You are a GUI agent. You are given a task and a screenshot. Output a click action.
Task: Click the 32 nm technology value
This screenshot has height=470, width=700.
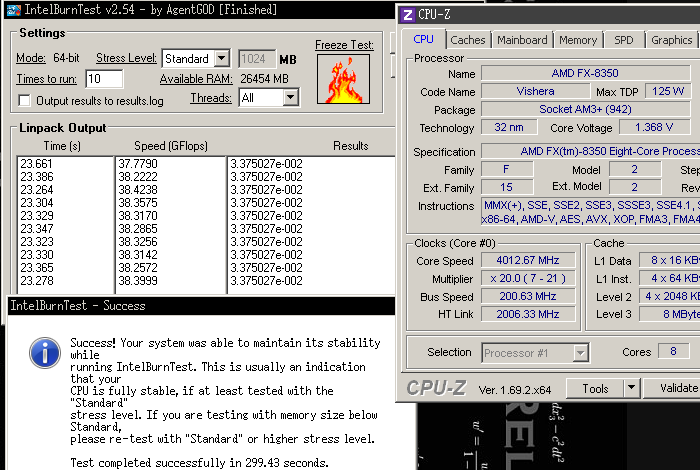pyautogui.click(x=508, y=128)
